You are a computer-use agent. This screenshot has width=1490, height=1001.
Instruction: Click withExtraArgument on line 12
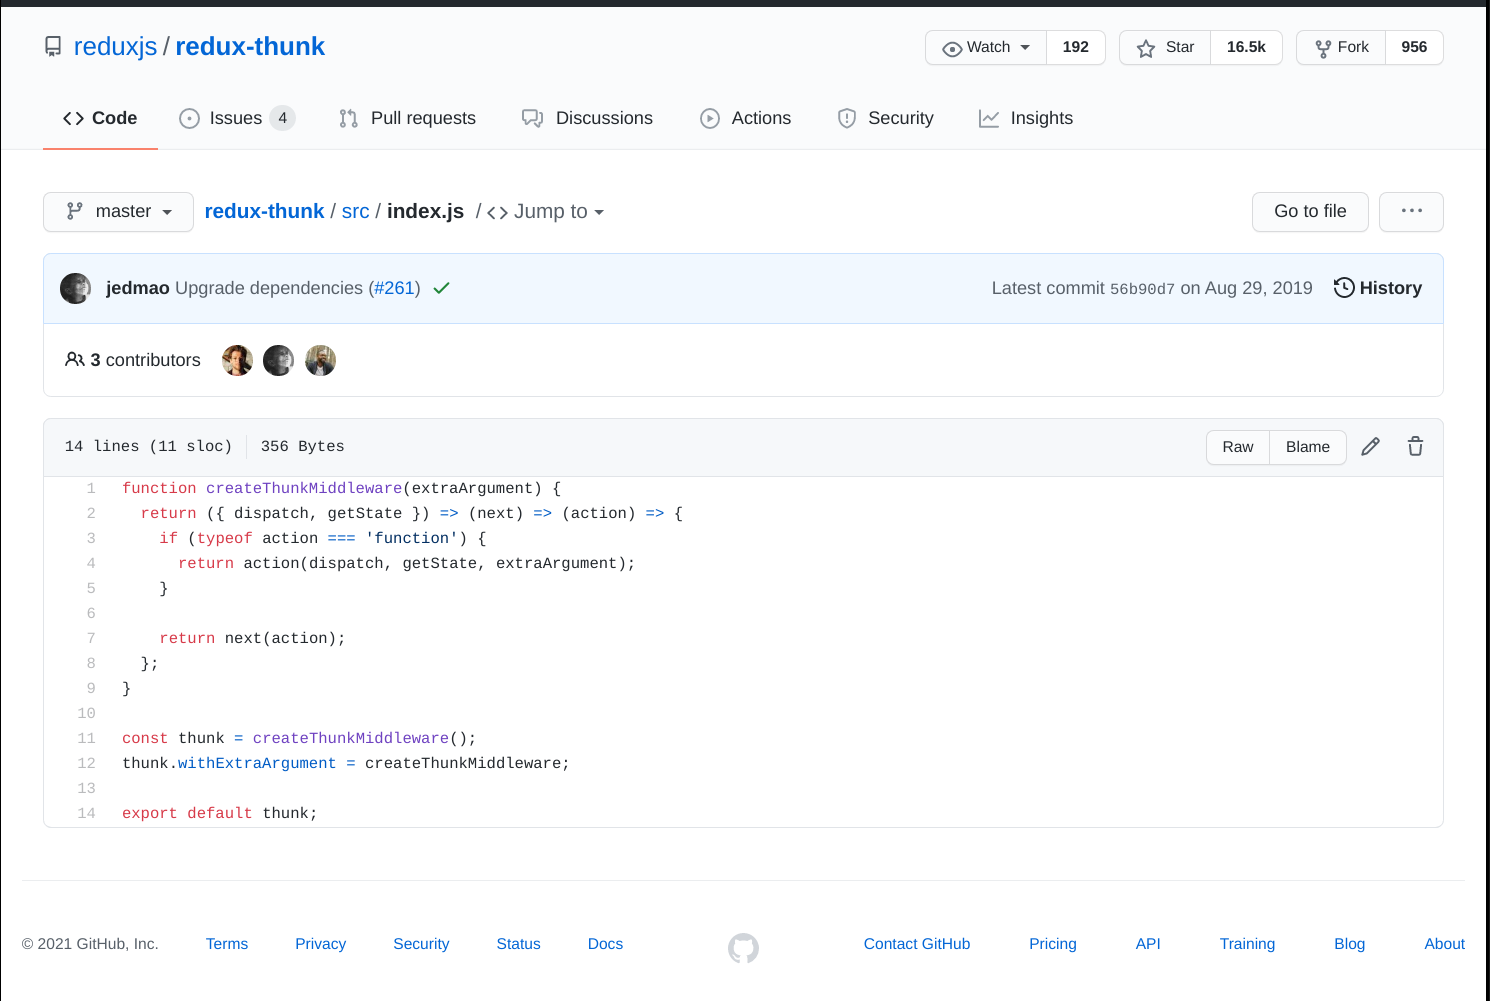(x=257, y=763)
